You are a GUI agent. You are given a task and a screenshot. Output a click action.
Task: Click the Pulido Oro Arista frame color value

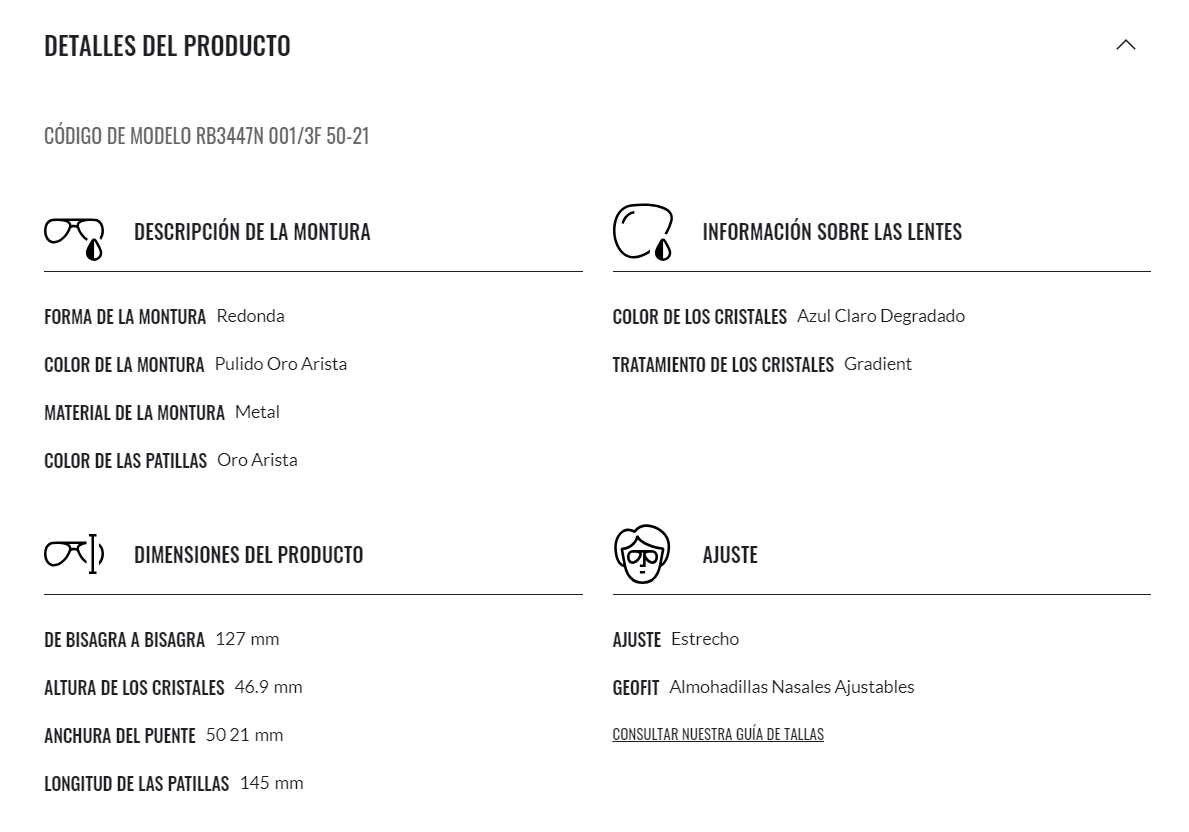coord(281,364)
